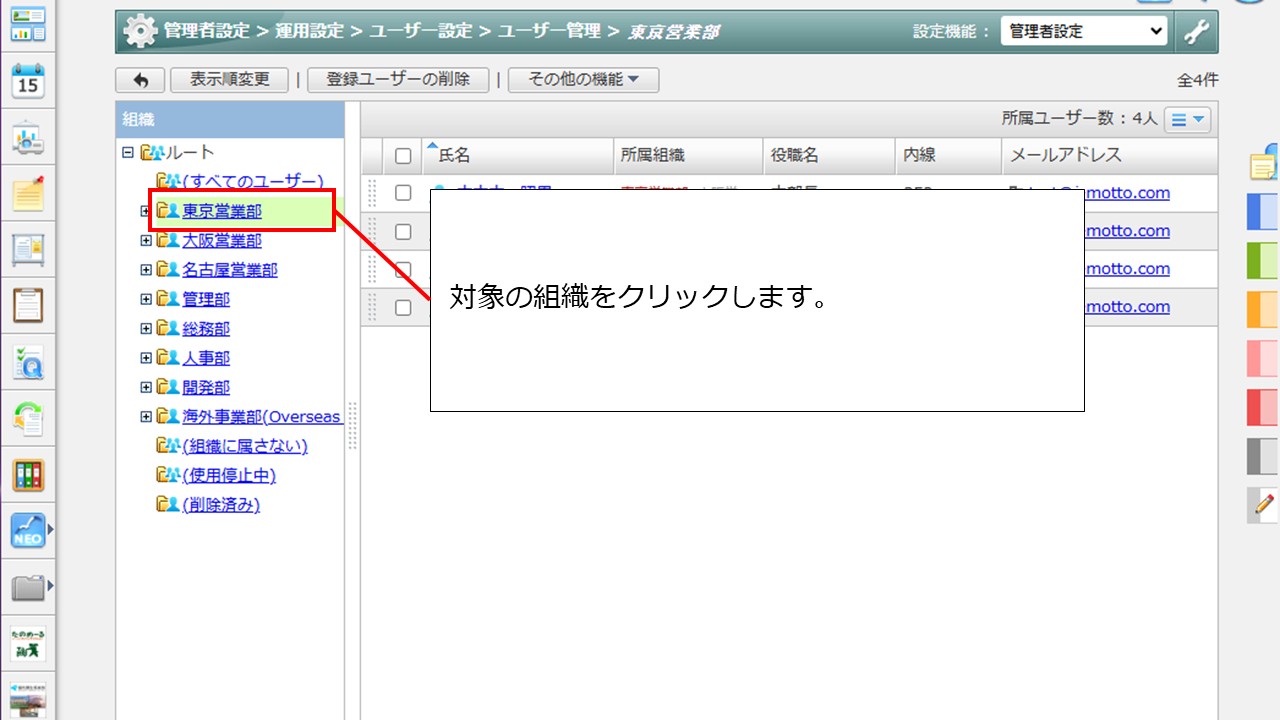This screenshot has width=1280, height=720.
Task: Click the 氏名 column header
Action: point(454,155)
